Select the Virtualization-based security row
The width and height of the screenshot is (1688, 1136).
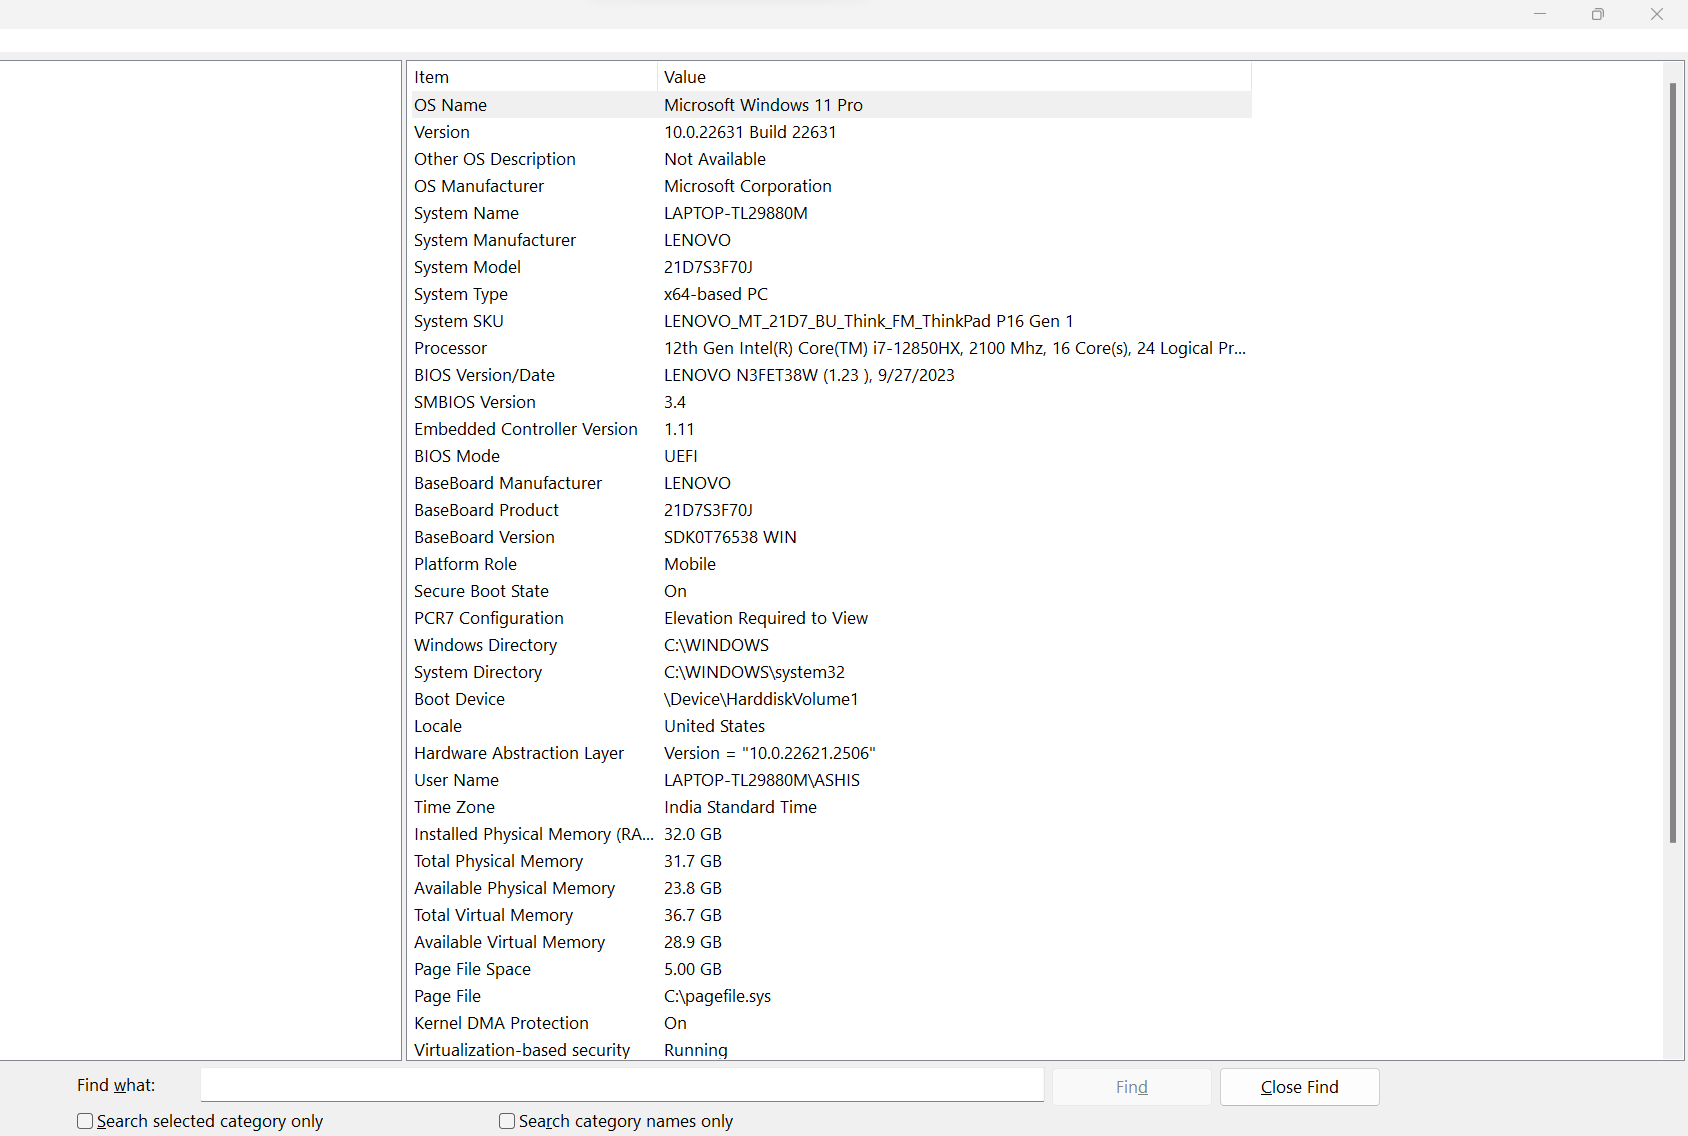(831, 1050)
